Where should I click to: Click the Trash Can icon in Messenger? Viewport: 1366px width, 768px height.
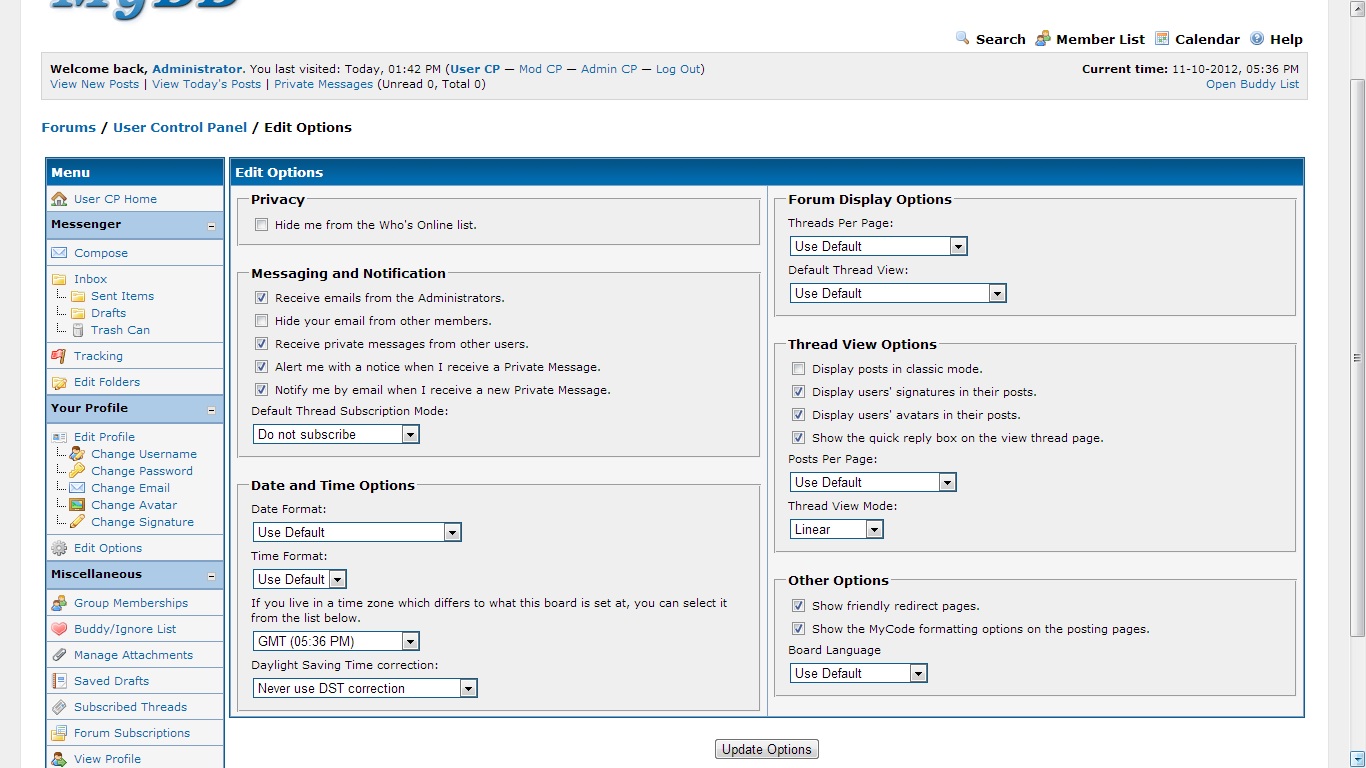coord(77,330)
